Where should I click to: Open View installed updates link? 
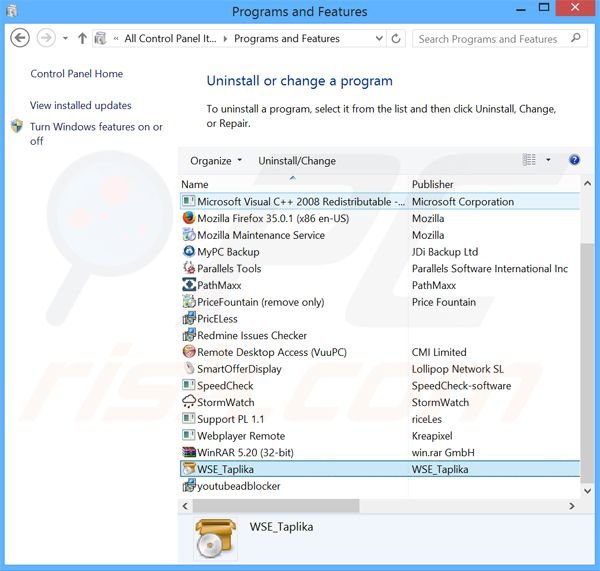[x=81, y=105]
